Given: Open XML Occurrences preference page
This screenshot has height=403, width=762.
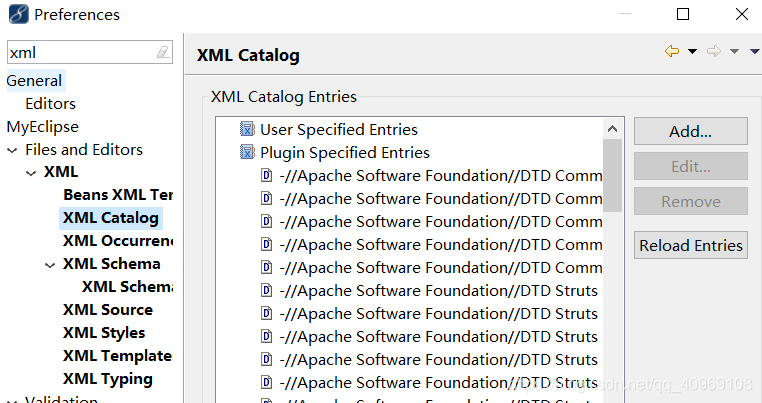Looking at the screenshot, I should point(118,241).
